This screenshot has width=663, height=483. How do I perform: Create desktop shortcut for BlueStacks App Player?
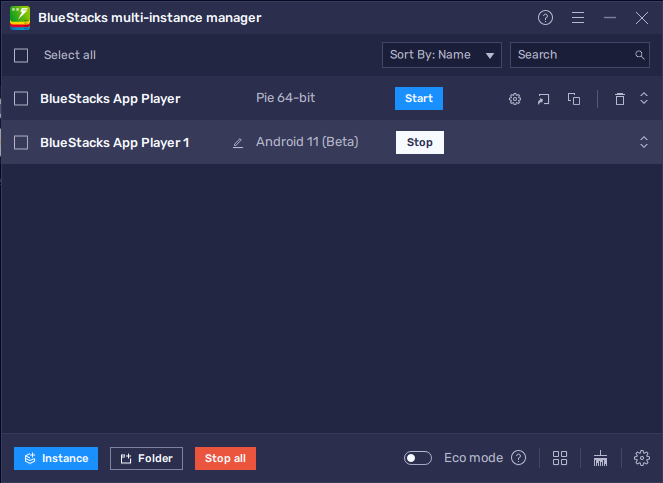coord(543,99)
